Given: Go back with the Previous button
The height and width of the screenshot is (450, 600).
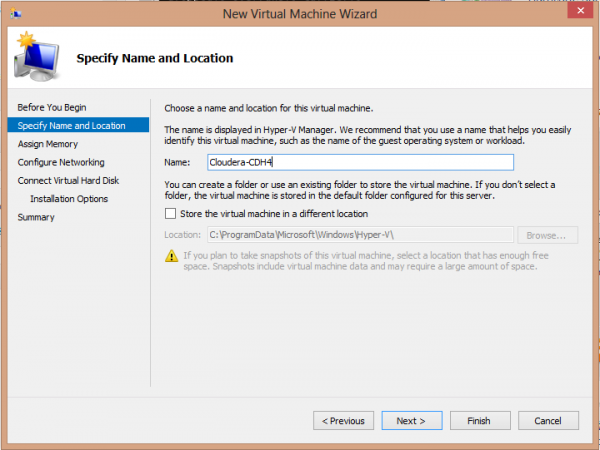Looking at the screenshot, I should coord(343,421).
